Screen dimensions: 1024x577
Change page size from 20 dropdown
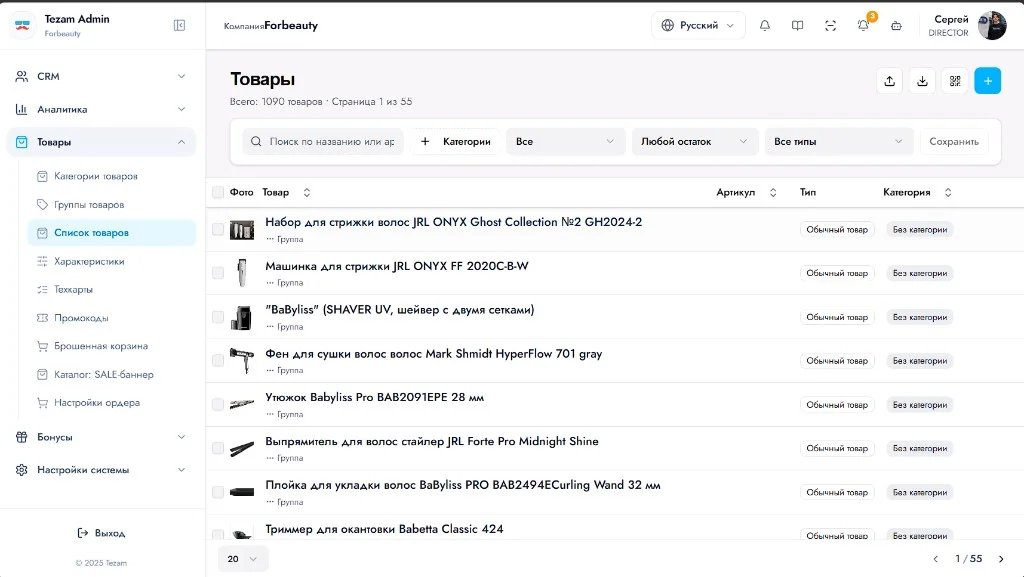[x=242, y=559]
